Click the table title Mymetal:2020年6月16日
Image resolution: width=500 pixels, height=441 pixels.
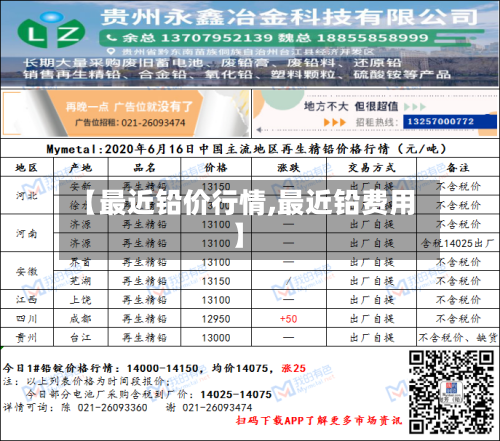[247, 149]
